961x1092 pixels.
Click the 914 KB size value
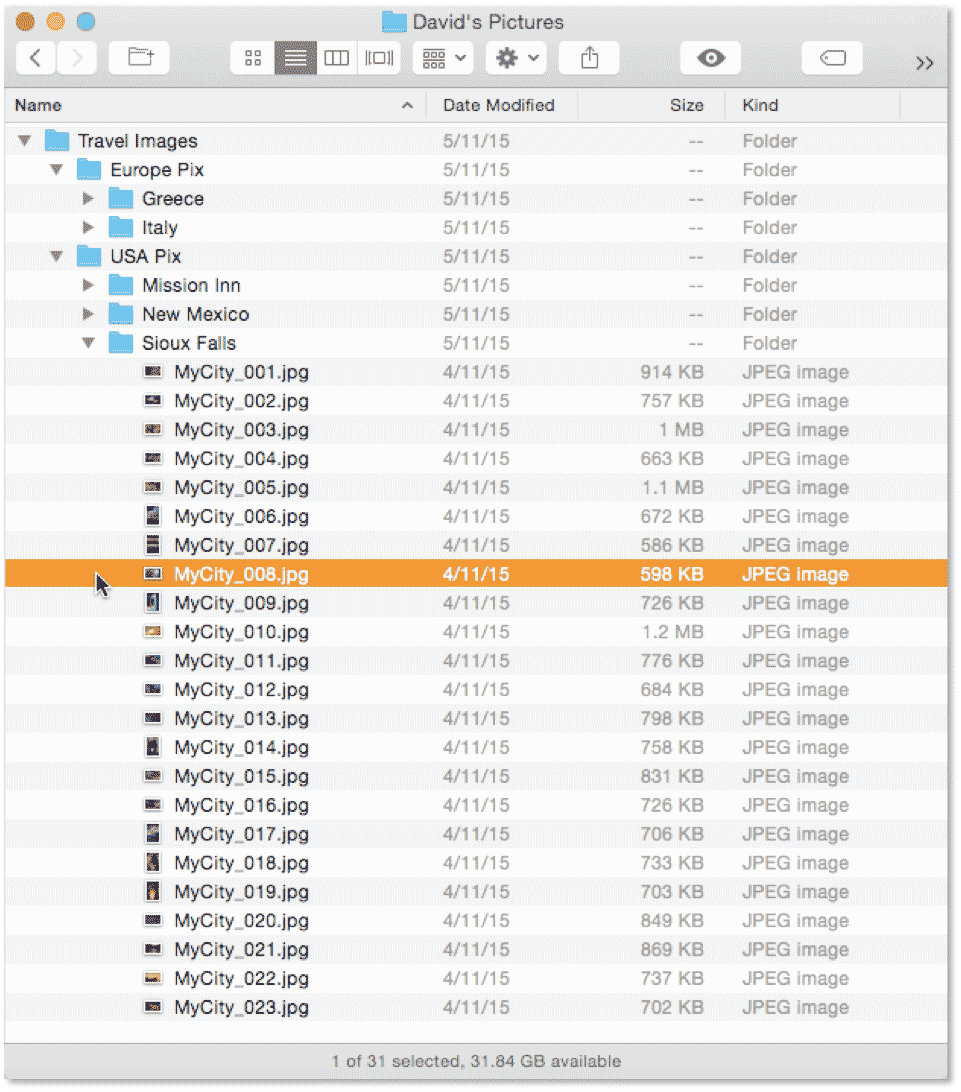[672, 372]
